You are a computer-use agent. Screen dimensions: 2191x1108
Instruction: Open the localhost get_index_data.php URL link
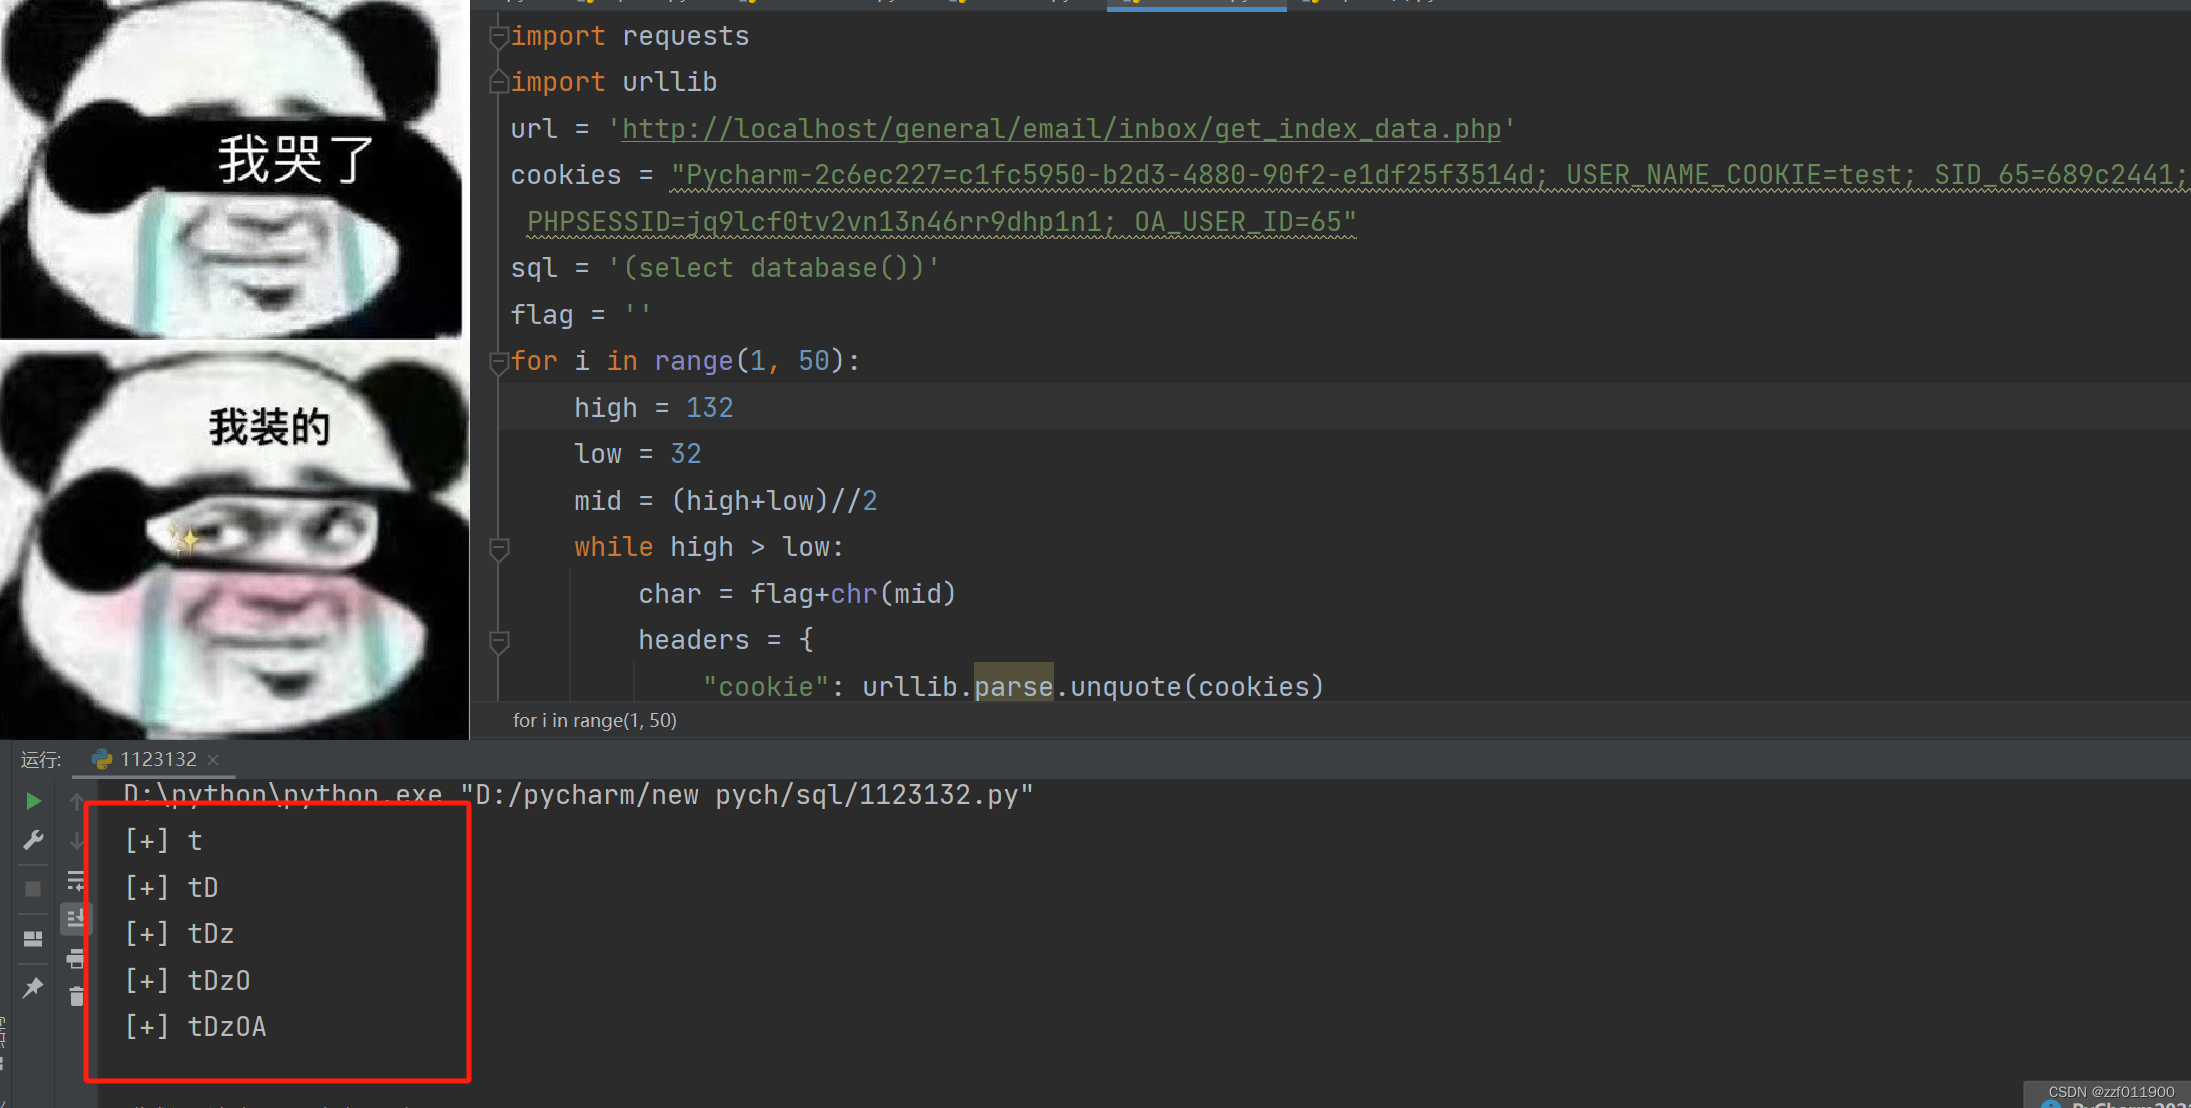coord(1060,129)
